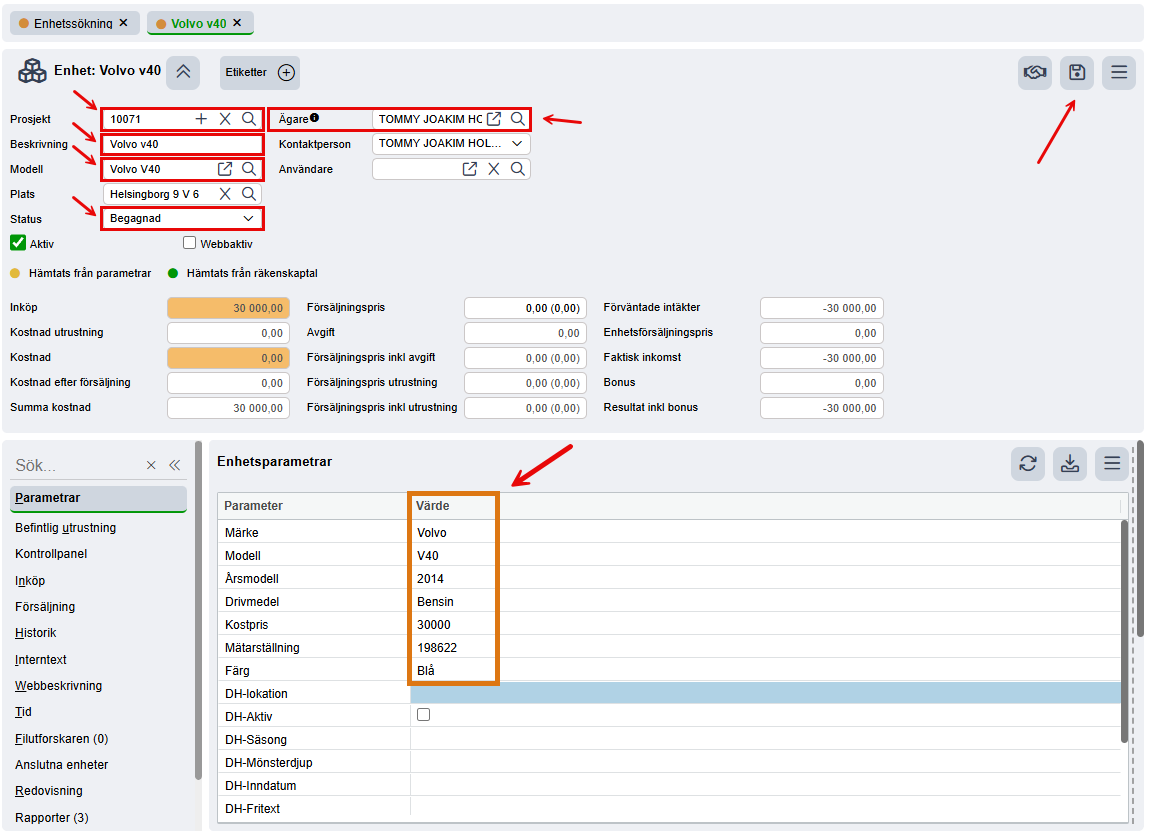Search for a Prosjekt
This screenshot has width=1149, height=835.
pos(249,119)
